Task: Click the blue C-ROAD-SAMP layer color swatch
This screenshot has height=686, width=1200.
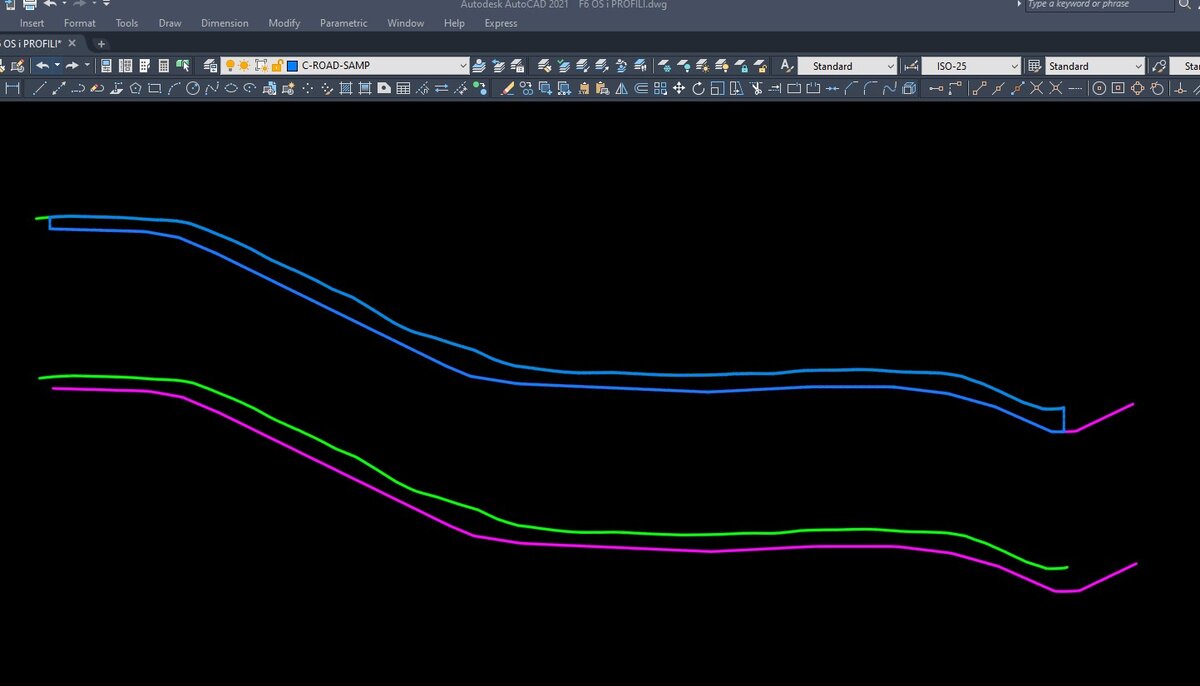Action: [292, 66]
